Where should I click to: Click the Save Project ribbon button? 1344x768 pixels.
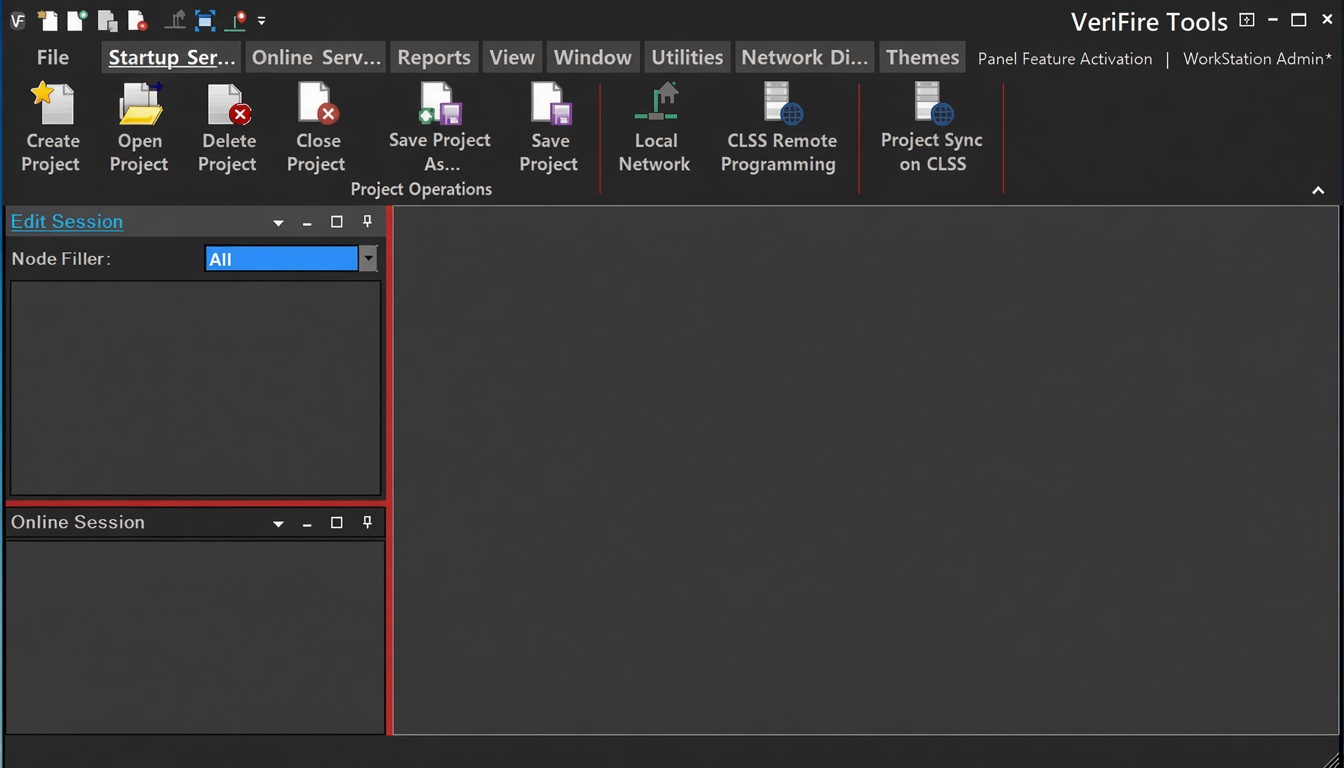pos(549,128)
